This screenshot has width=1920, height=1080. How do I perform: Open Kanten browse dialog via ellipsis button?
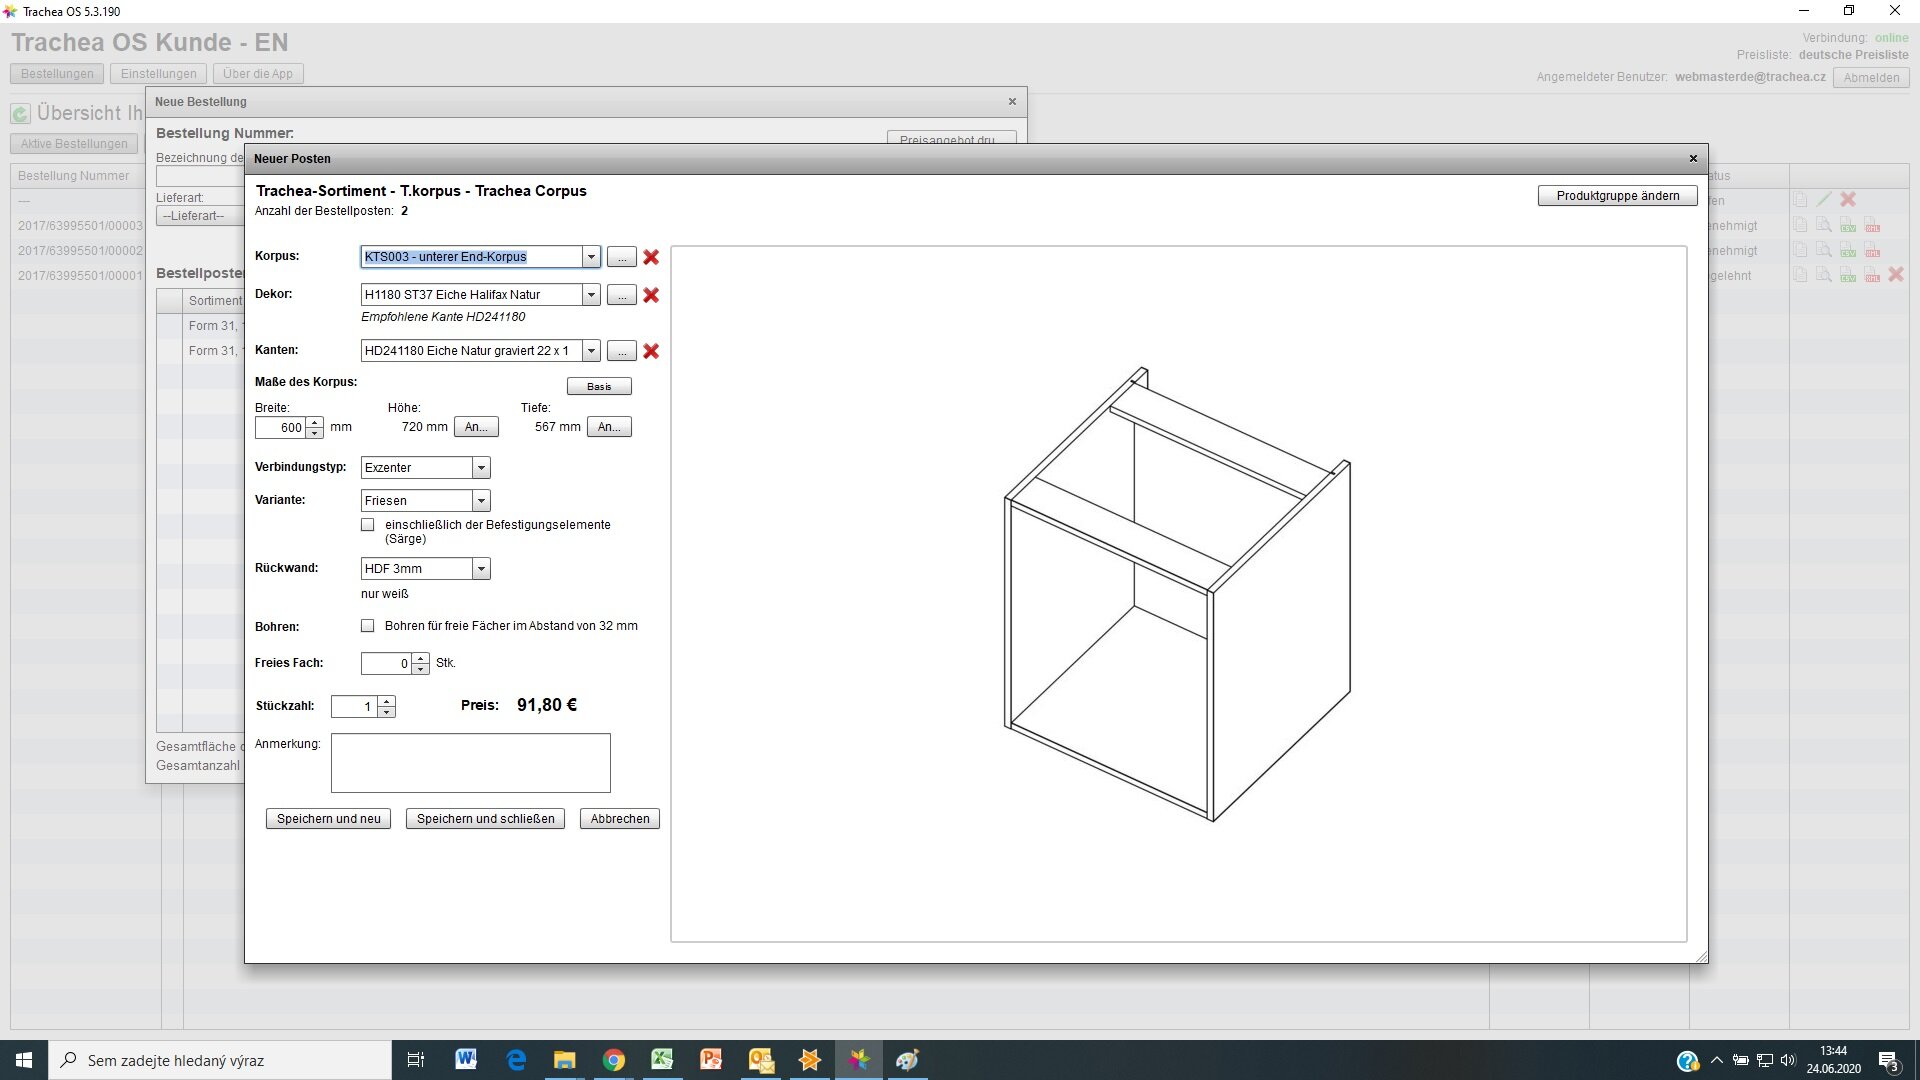pos(621,351)
